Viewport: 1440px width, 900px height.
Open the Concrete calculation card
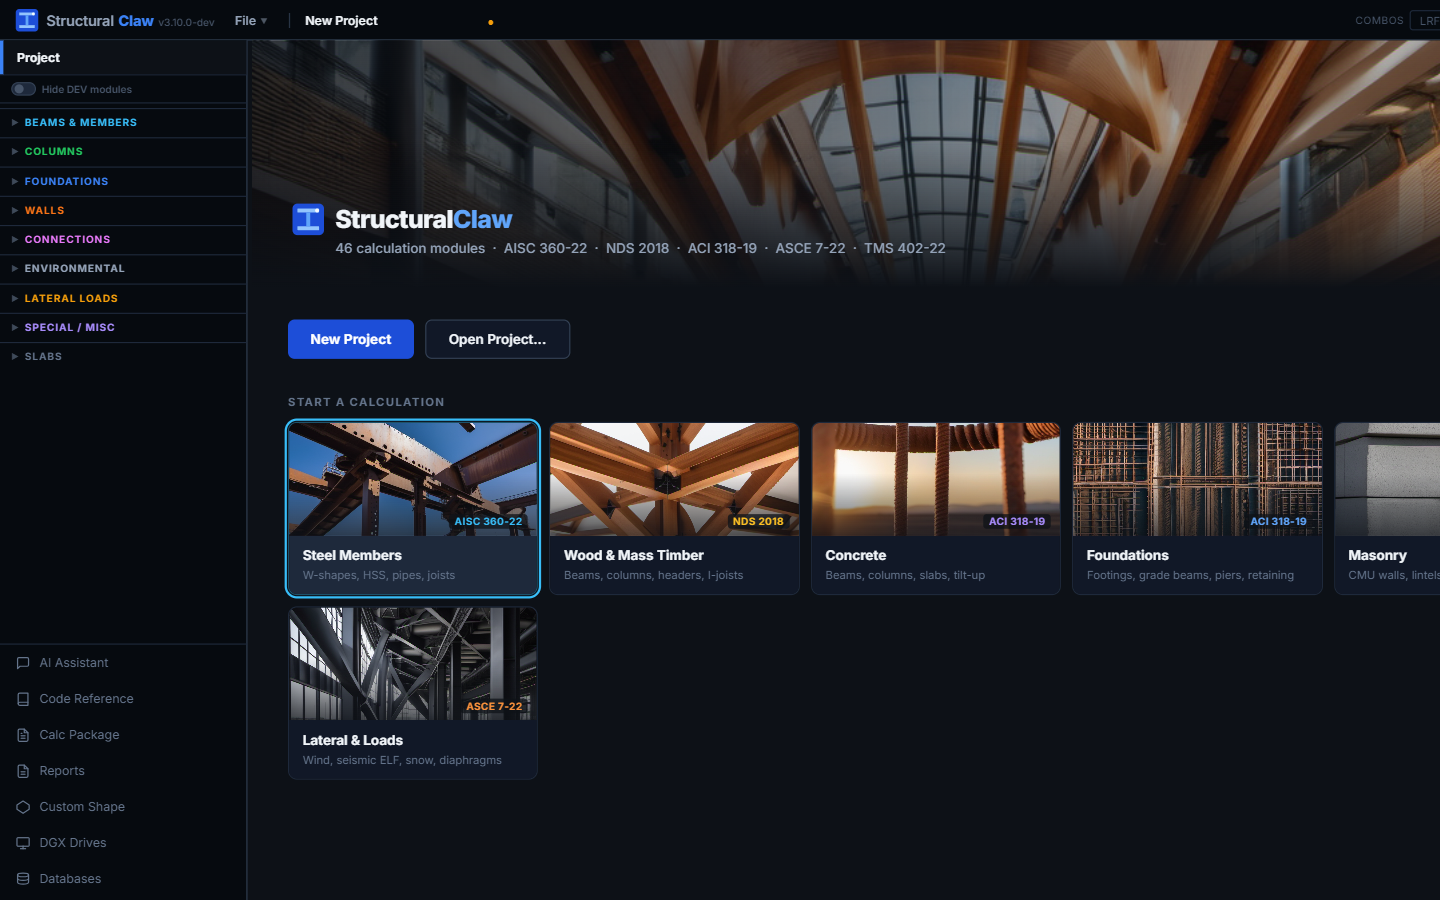coord(936,508)
